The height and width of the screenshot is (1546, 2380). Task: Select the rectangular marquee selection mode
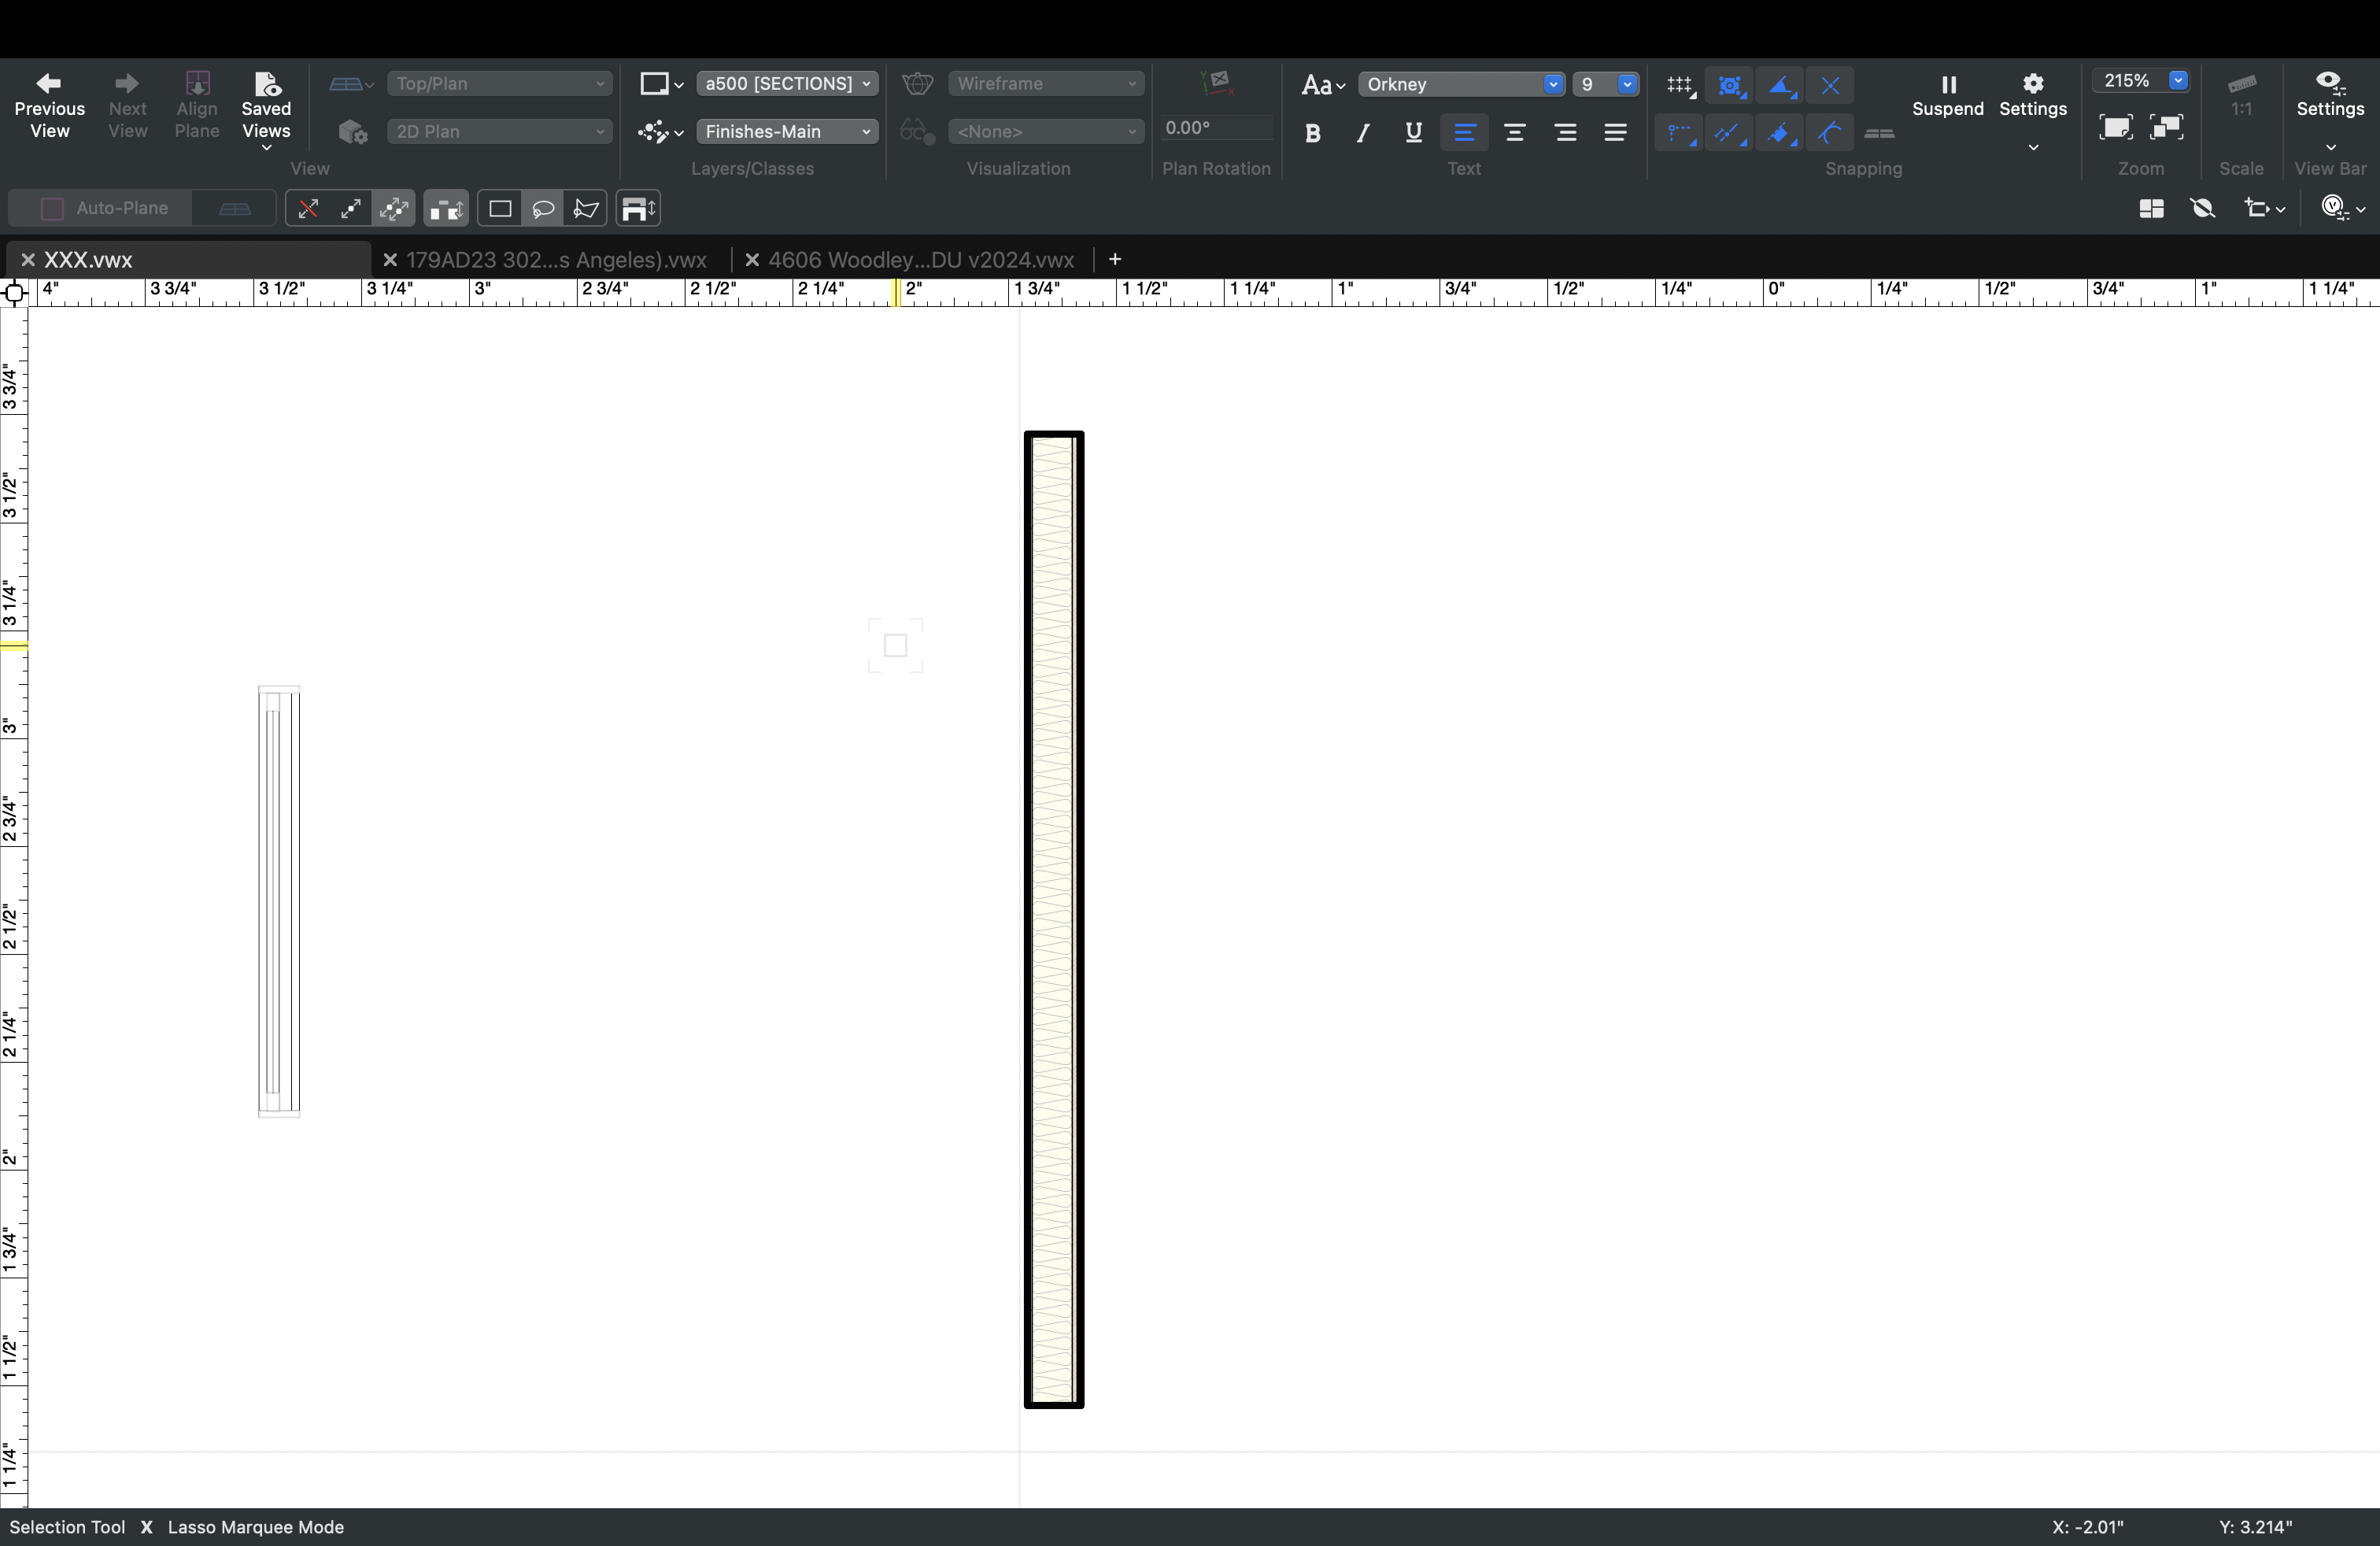[x=498, y=208]
